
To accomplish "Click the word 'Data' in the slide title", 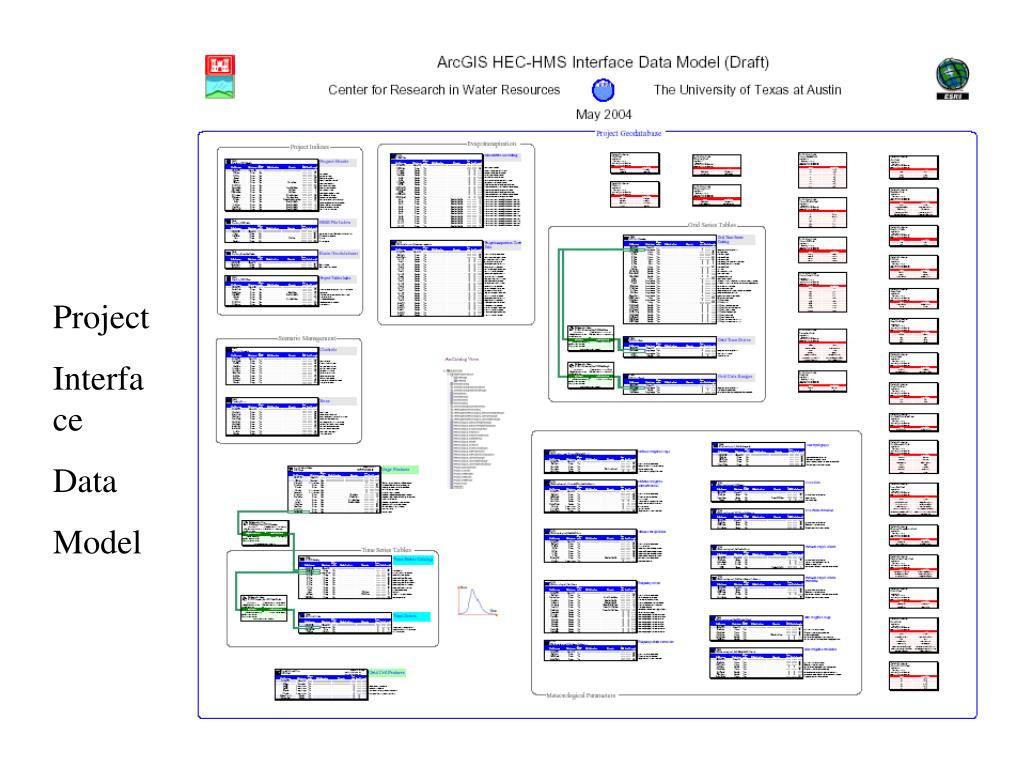I will tap(85, 482).
